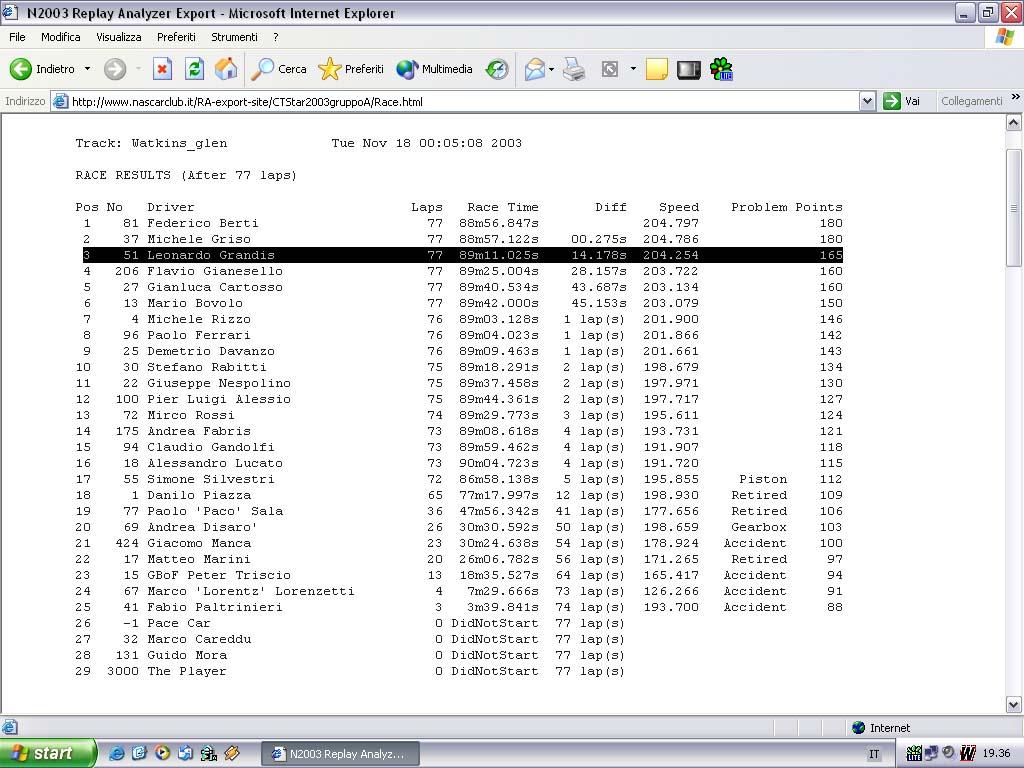Click the mail envelope toolbar icon
1024x768 pixels.
(534, 69)
